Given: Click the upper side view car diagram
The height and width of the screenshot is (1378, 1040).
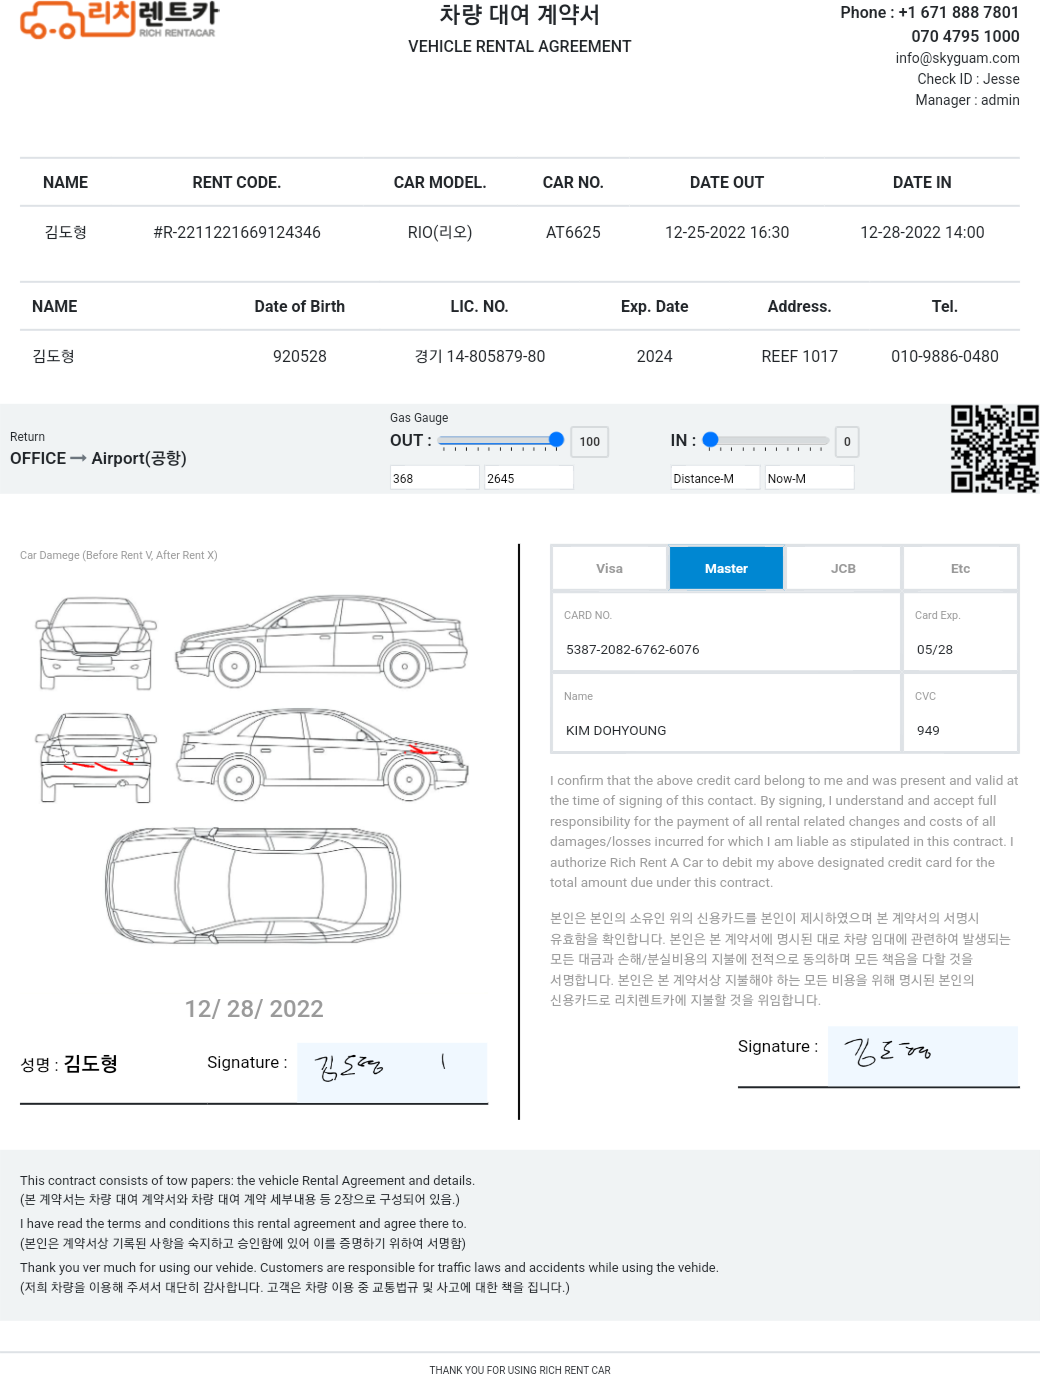Looking at the screenshot, I should (321, 640).
